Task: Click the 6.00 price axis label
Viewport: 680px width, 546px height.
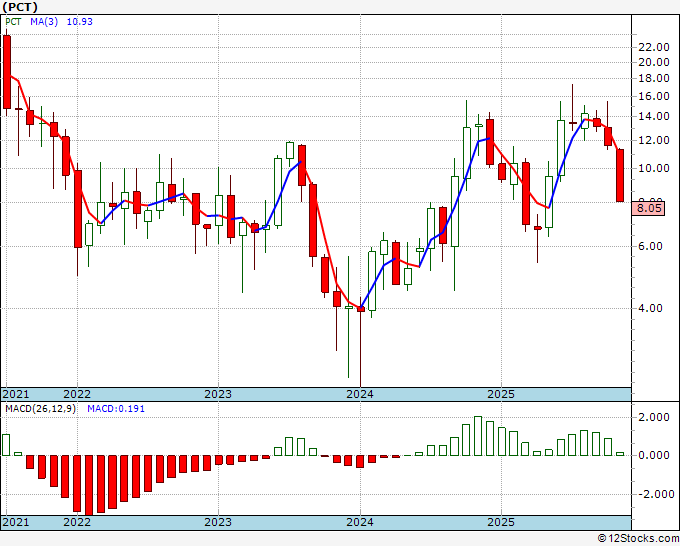Action: [650, 246]
